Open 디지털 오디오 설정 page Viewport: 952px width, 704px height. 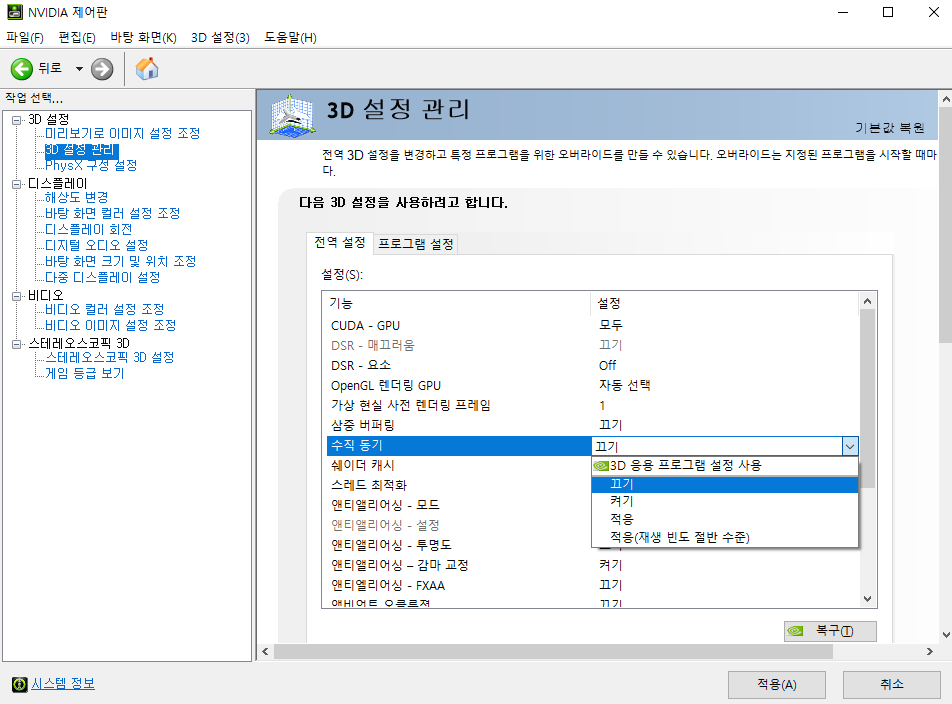[x=97, y=245]
